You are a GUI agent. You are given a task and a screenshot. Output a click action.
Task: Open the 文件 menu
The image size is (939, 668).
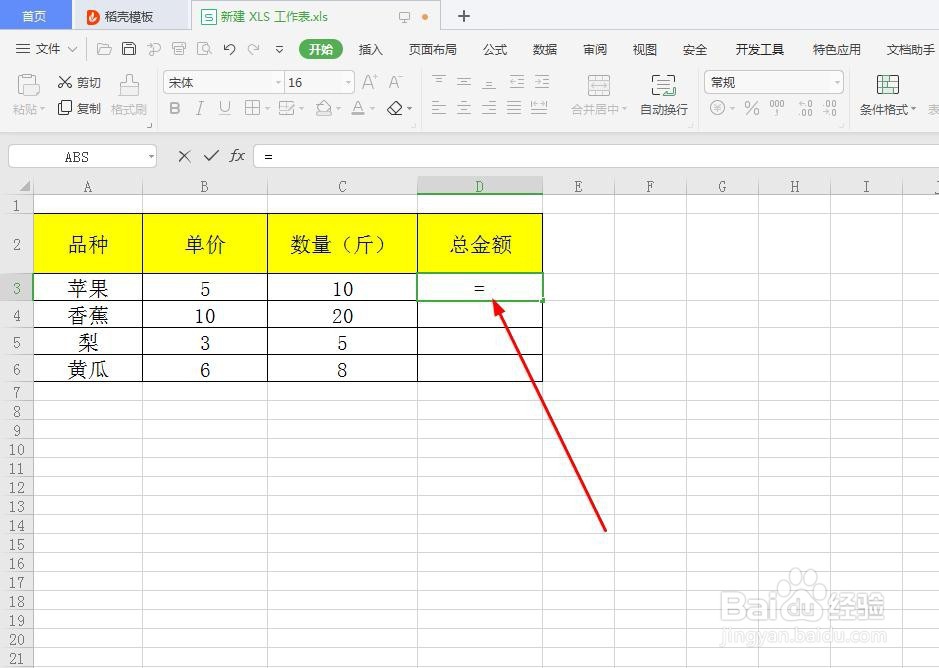(x=48, y=49)
